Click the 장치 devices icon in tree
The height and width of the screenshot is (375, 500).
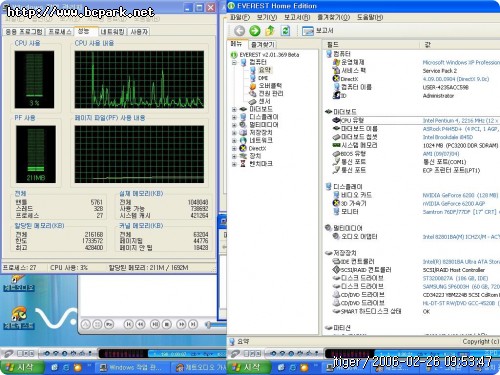coord(243,156)
